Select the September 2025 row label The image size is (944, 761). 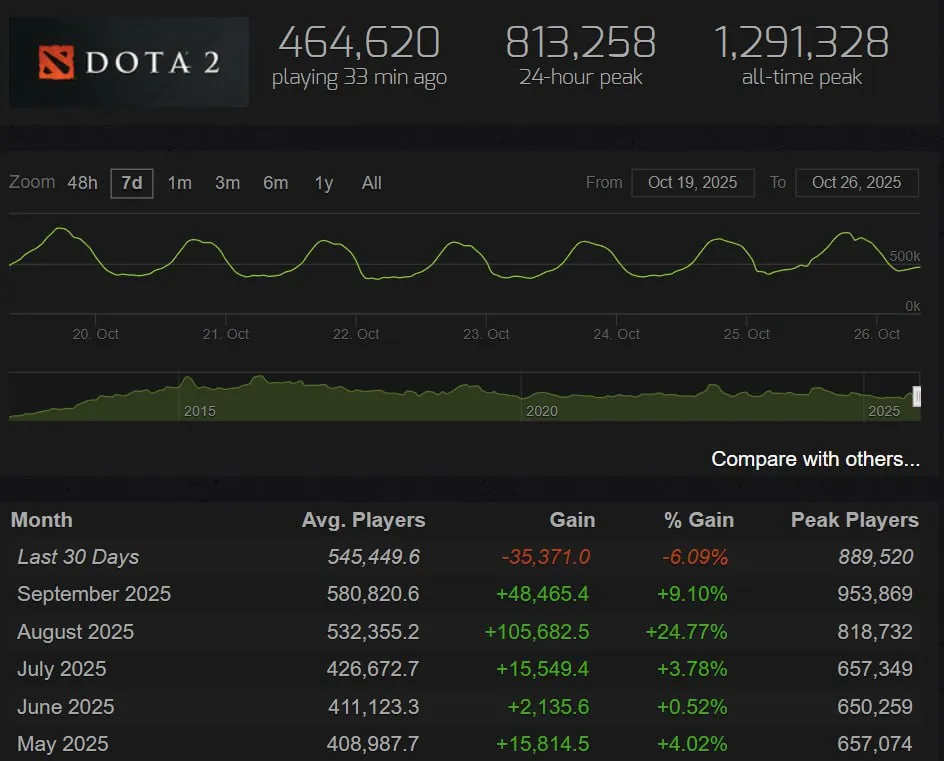pyautogui.click(x=94, y=594)
